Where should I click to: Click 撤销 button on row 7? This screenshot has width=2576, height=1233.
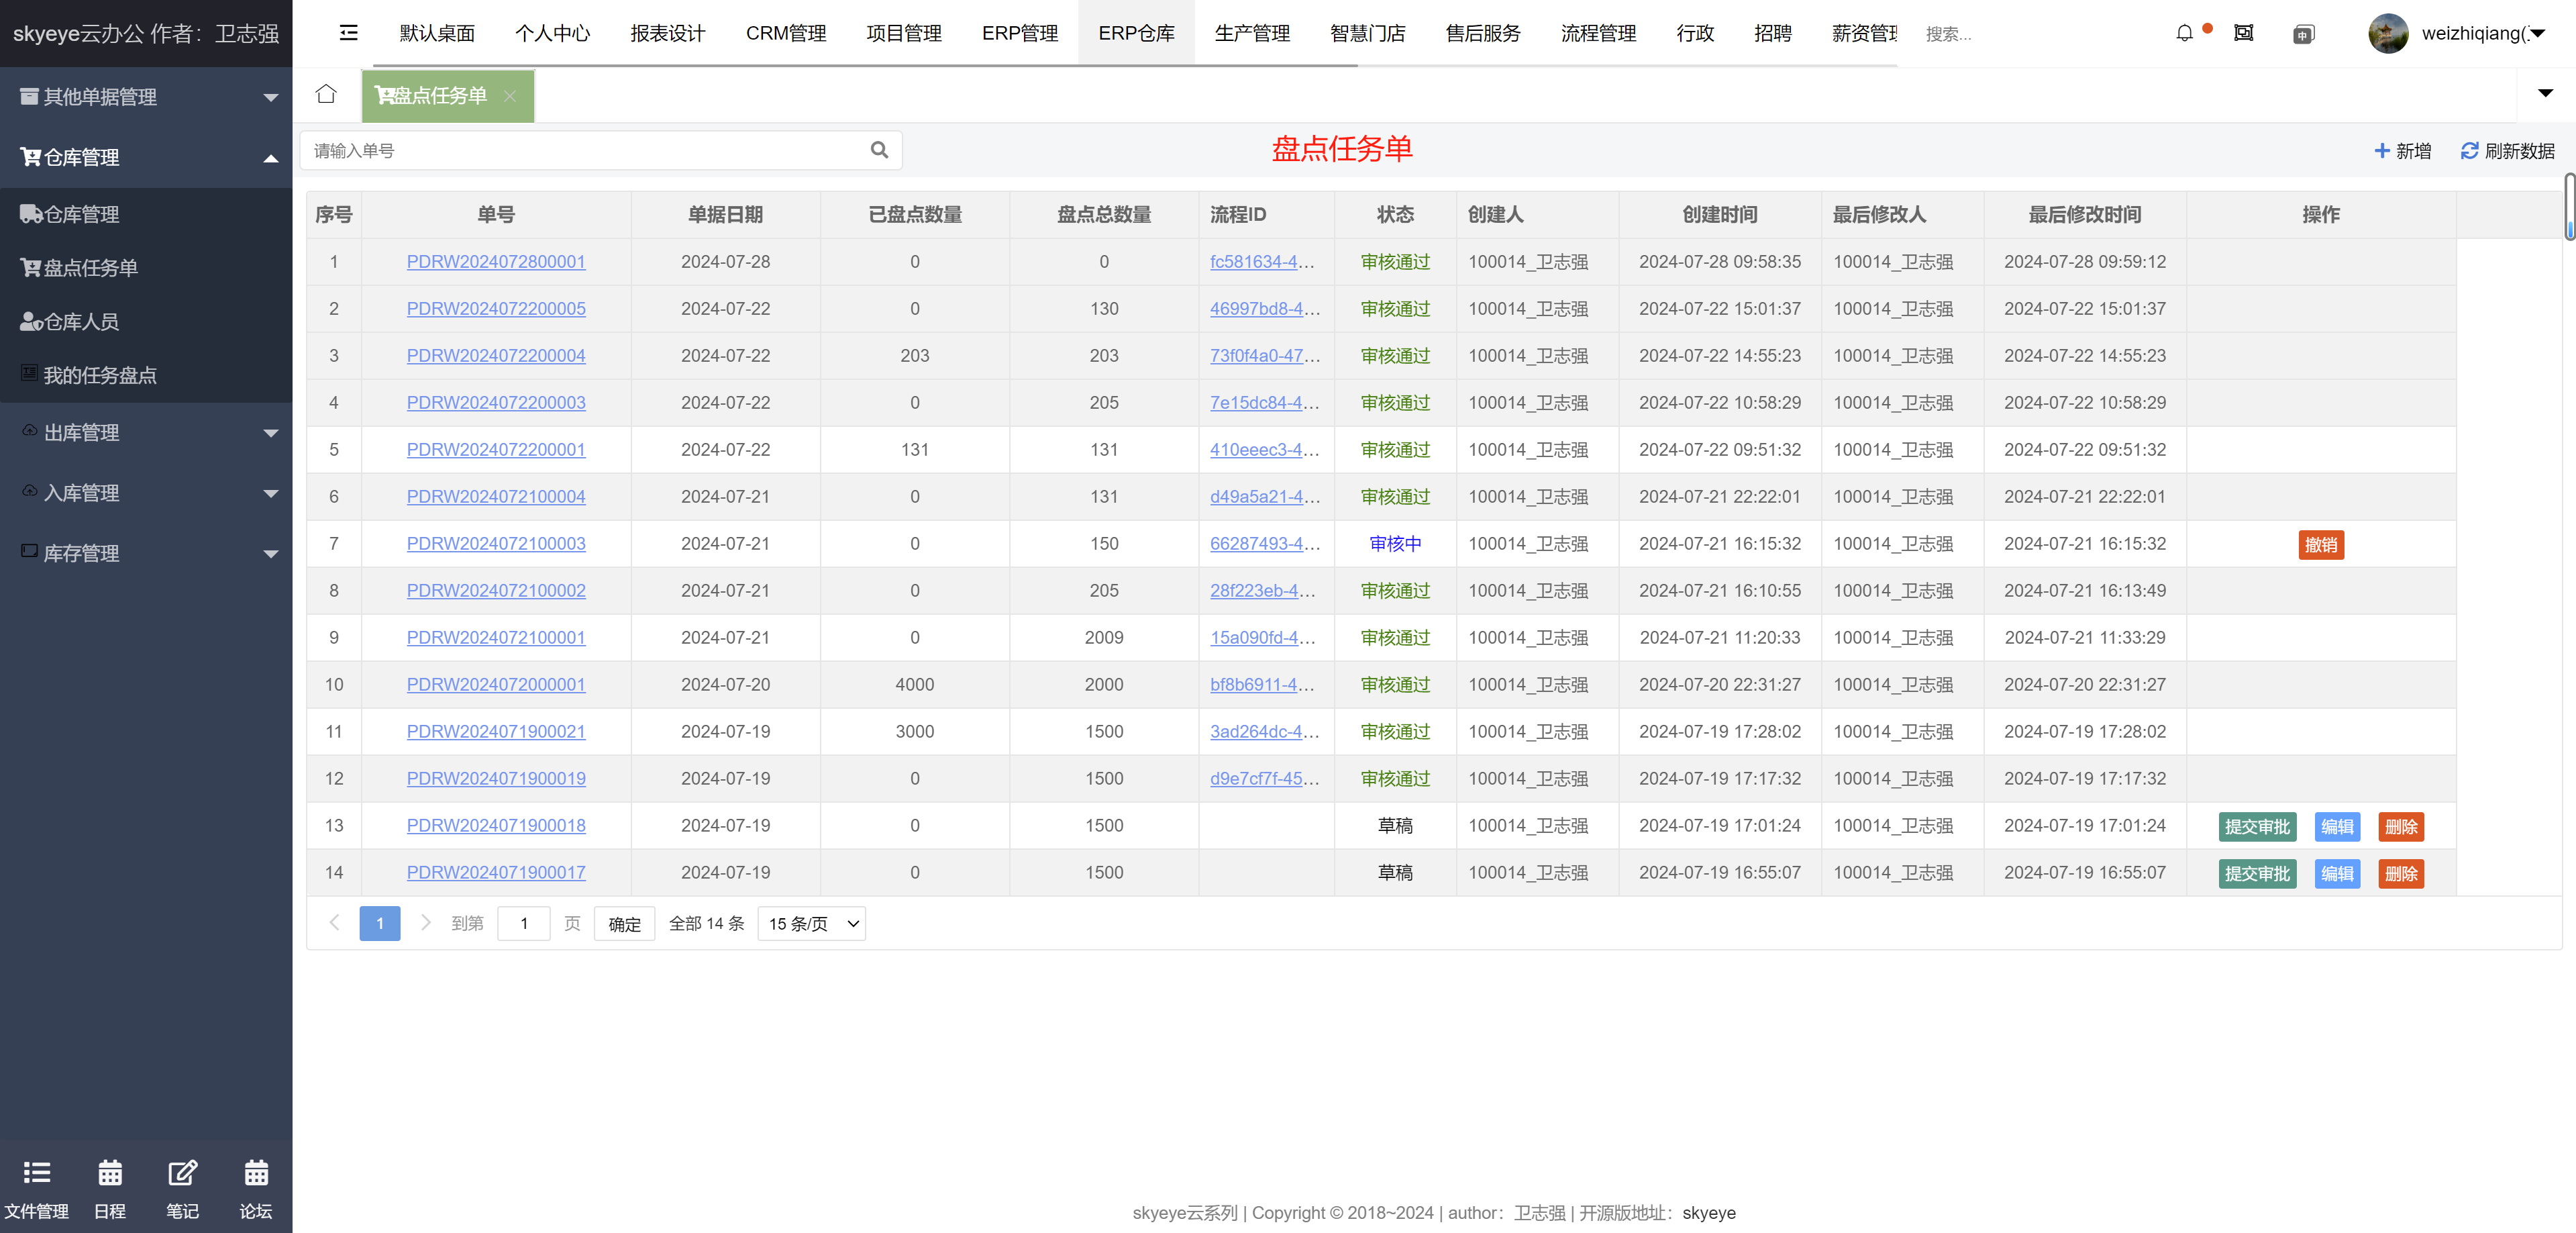(x=2320, y=544)
